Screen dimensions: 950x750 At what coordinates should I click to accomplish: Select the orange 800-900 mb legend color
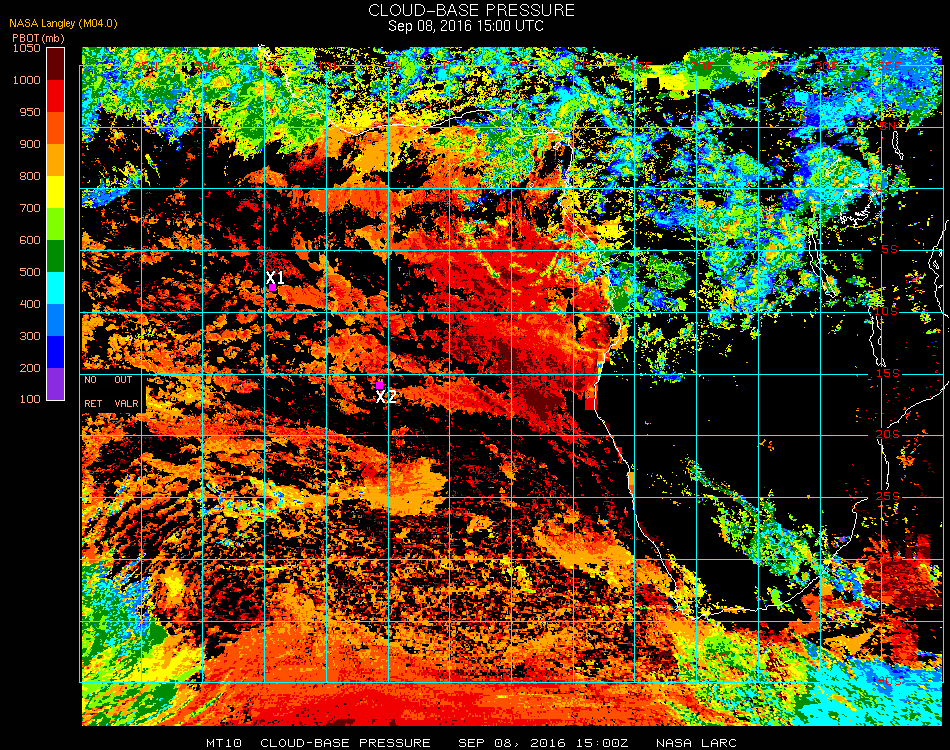pos(55,160)
